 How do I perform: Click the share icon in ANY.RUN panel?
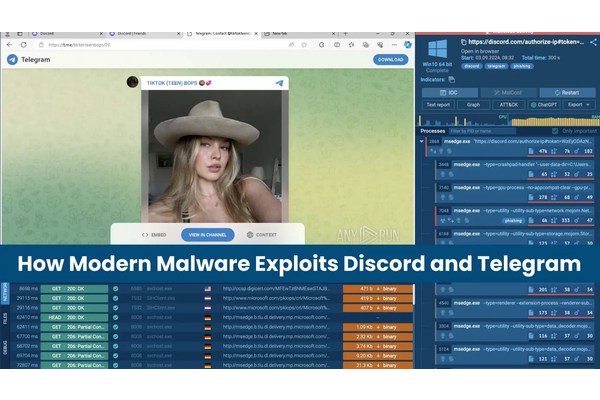click(593, 42)
